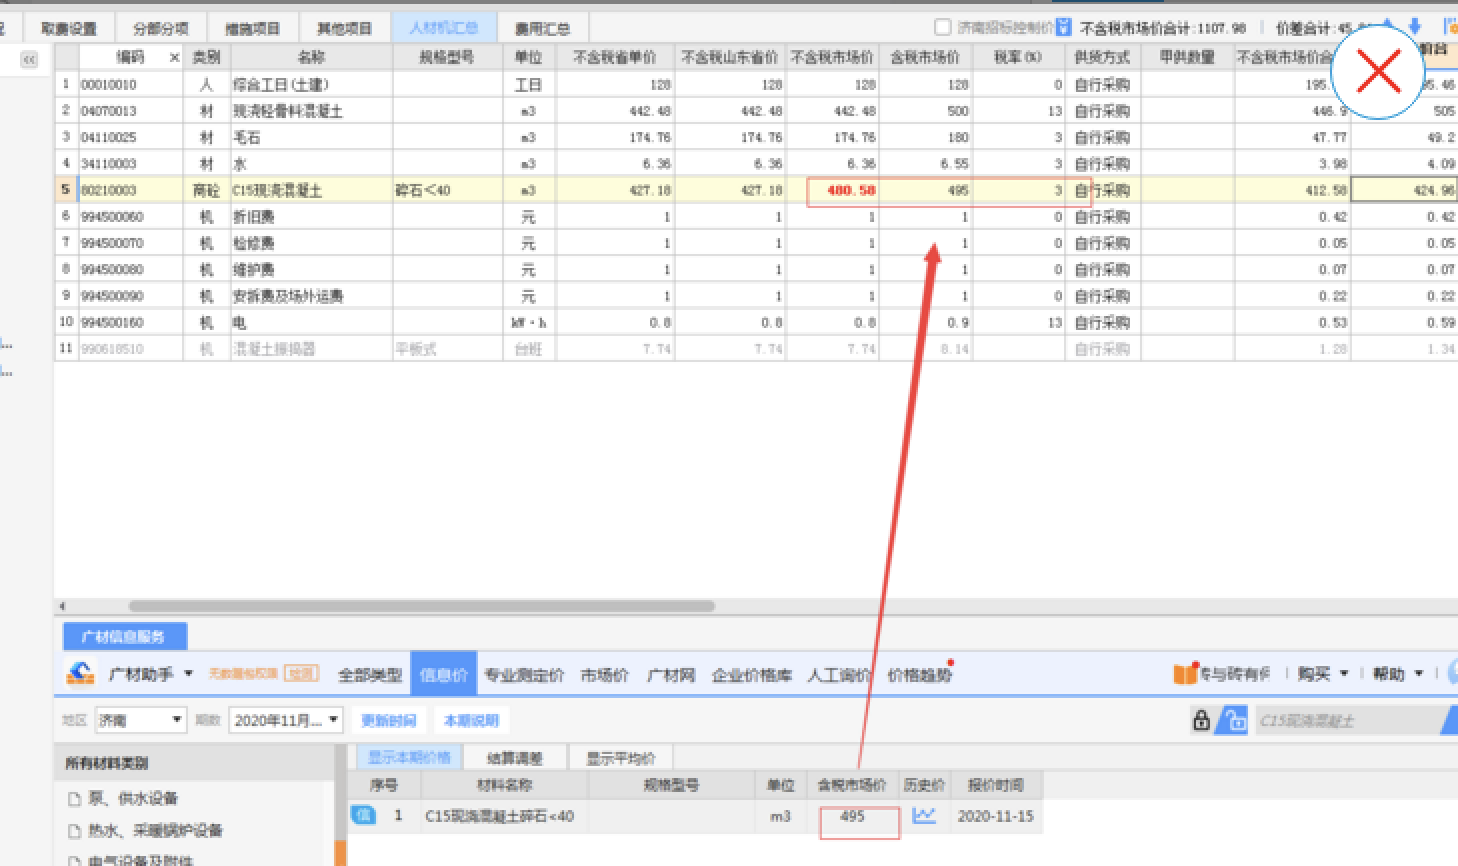
Task: Open the history price trend chart icon
Action: tap(924, 815)
